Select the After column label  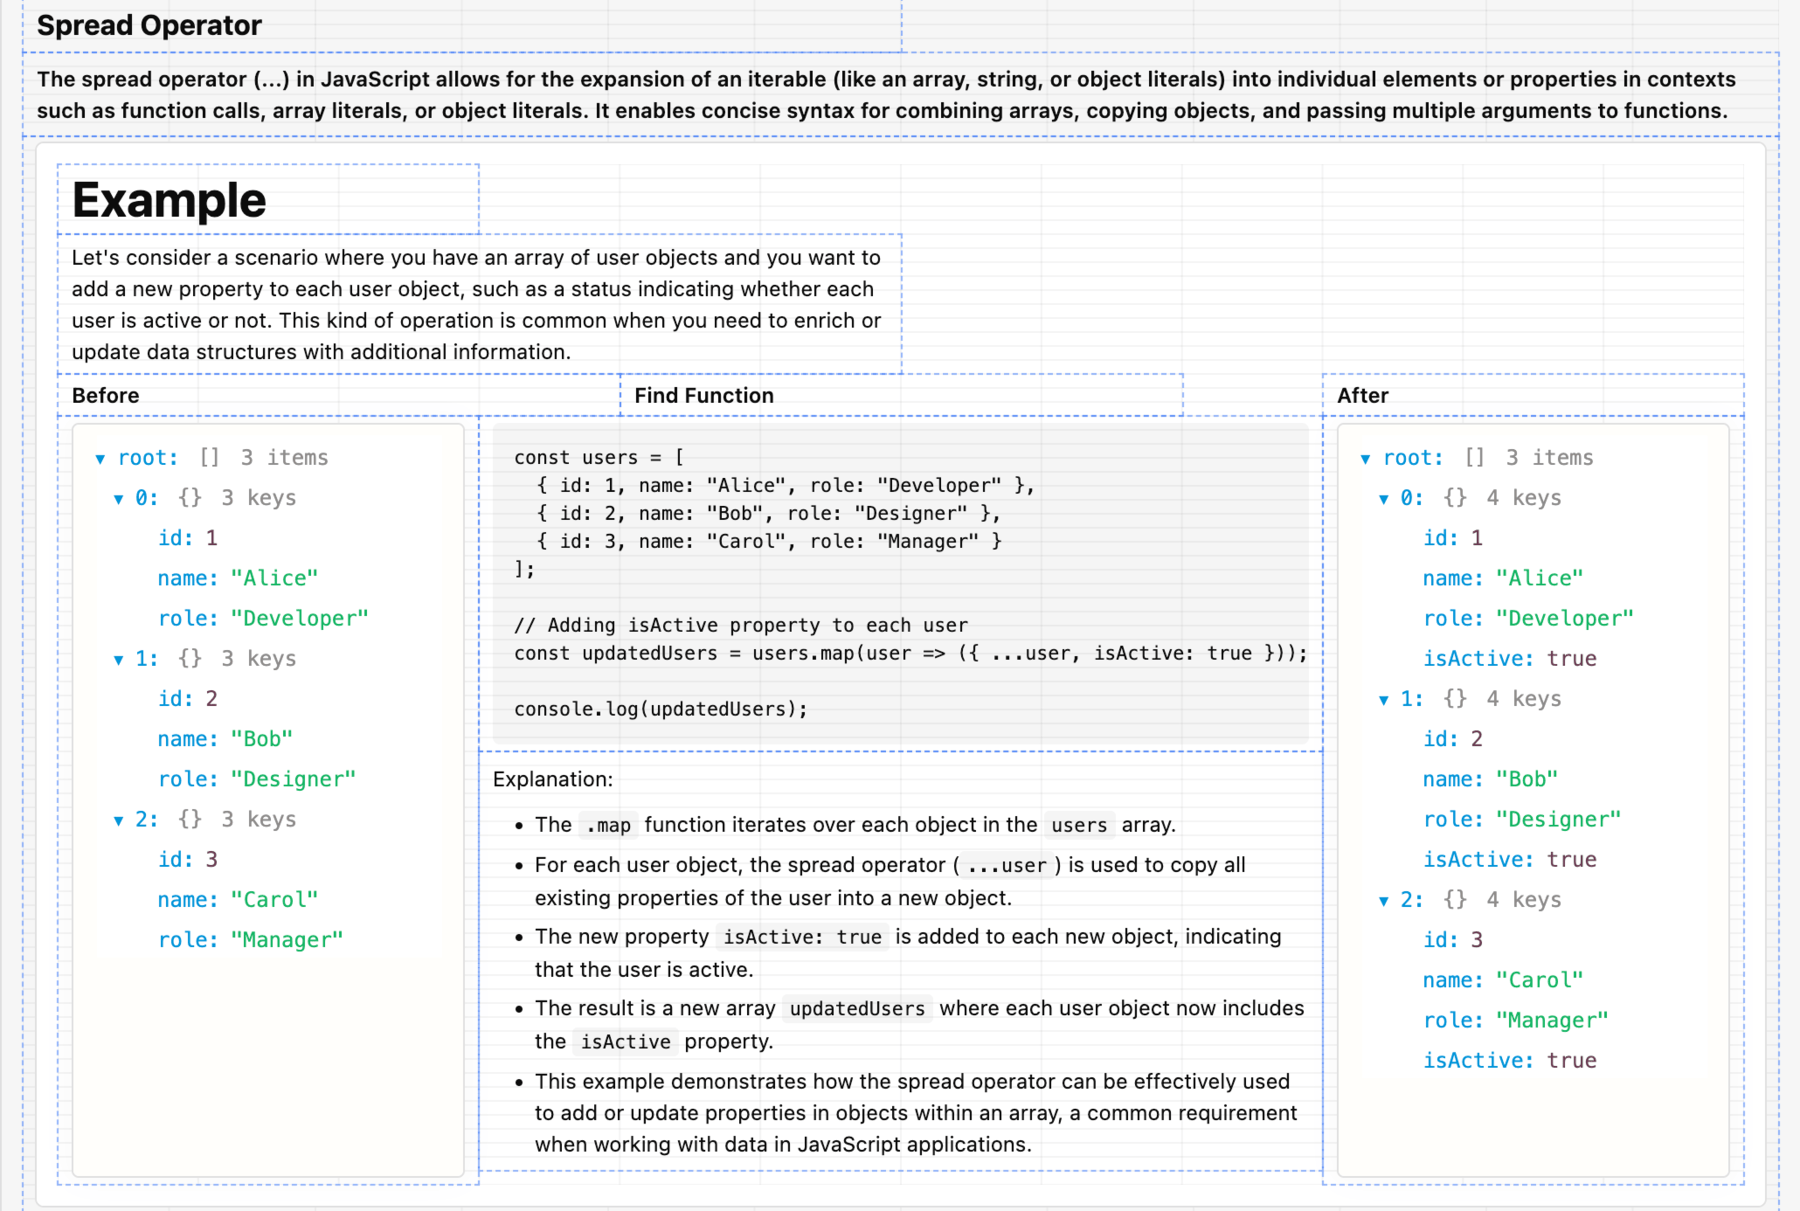tap(1362, 395)
